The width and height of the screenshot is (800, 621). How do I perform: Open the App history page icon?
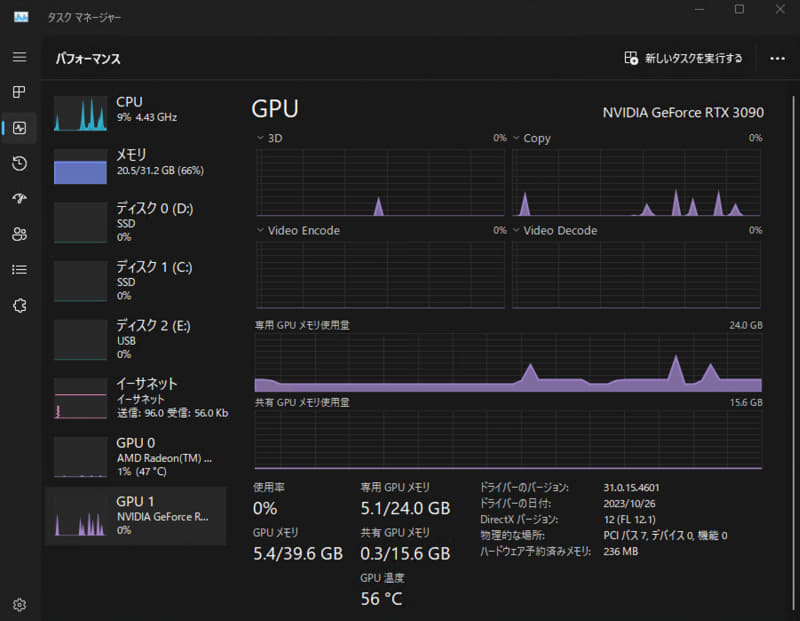pyautogui.click(x=19, y=163)
